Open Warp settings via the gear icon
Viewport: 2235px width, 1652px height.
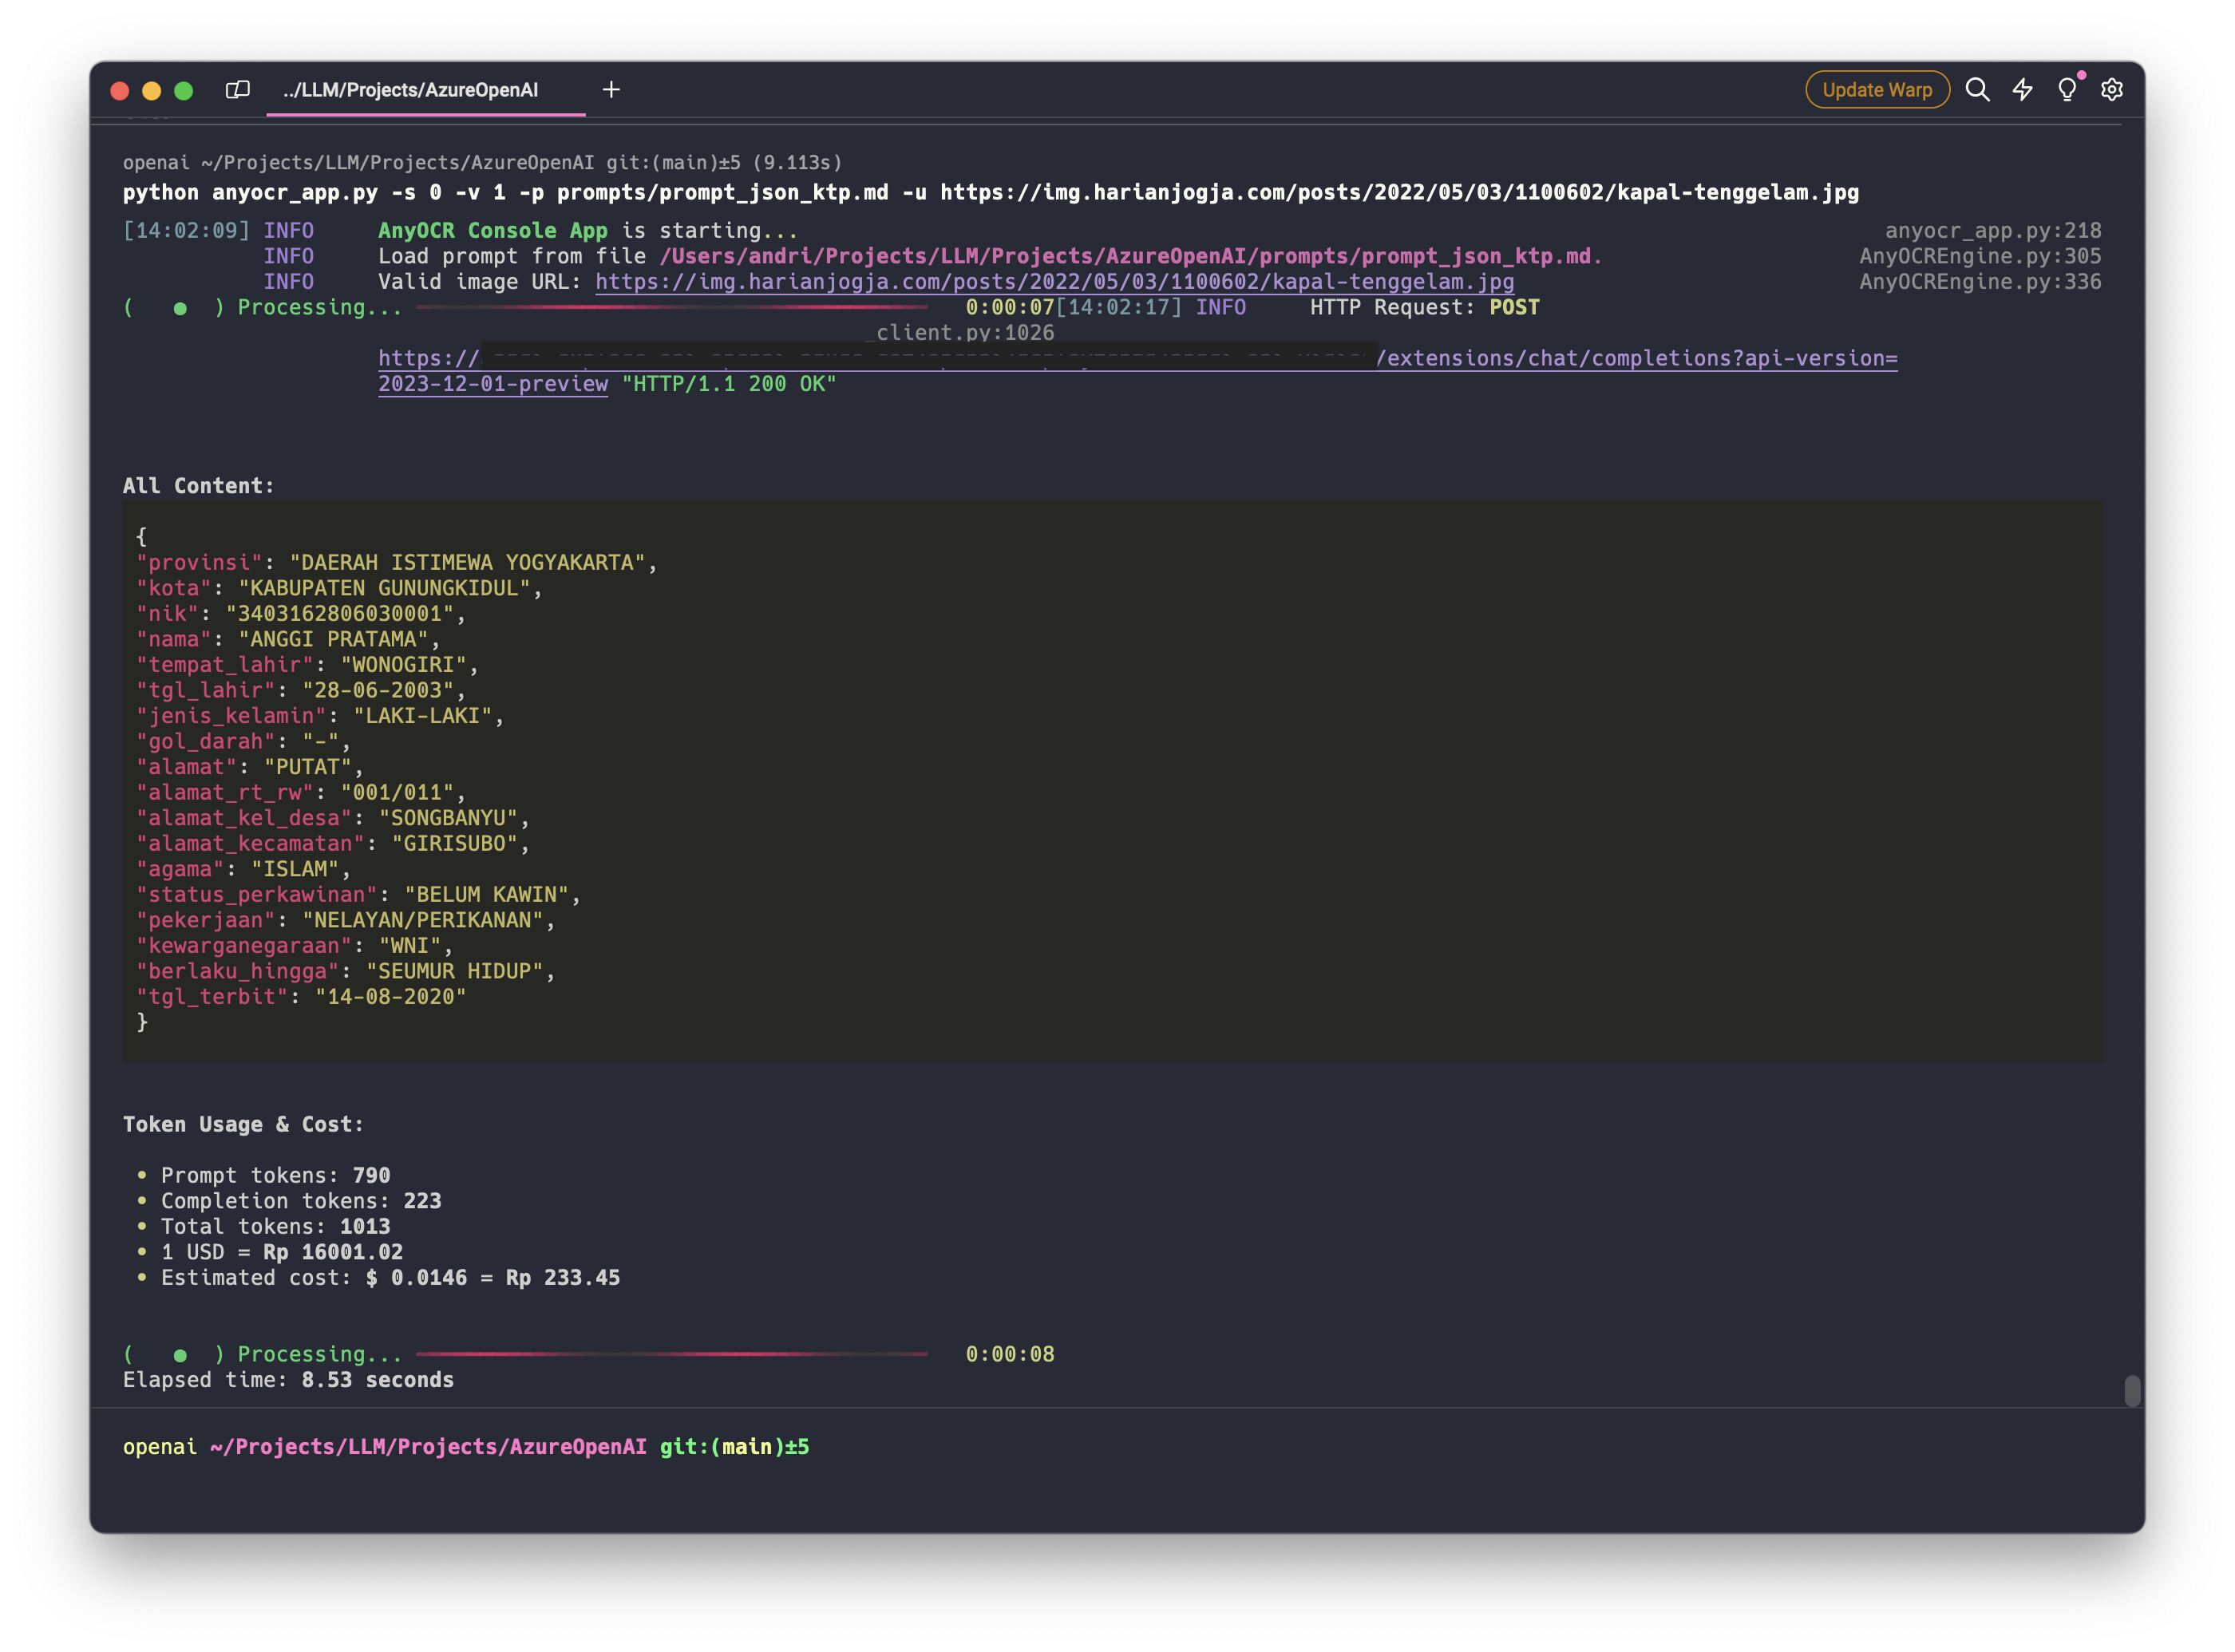pos(2112,90)
